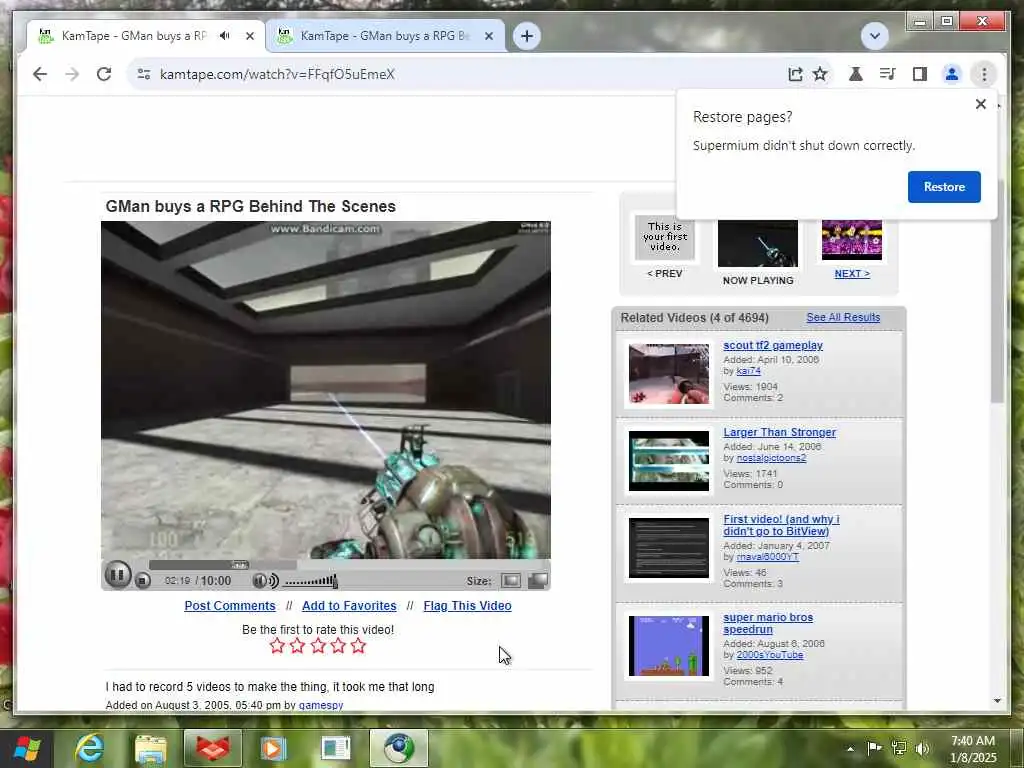Click the scrollbar down arrow
The height and width of the screenshot is (768, 1024).
(997, 701)
